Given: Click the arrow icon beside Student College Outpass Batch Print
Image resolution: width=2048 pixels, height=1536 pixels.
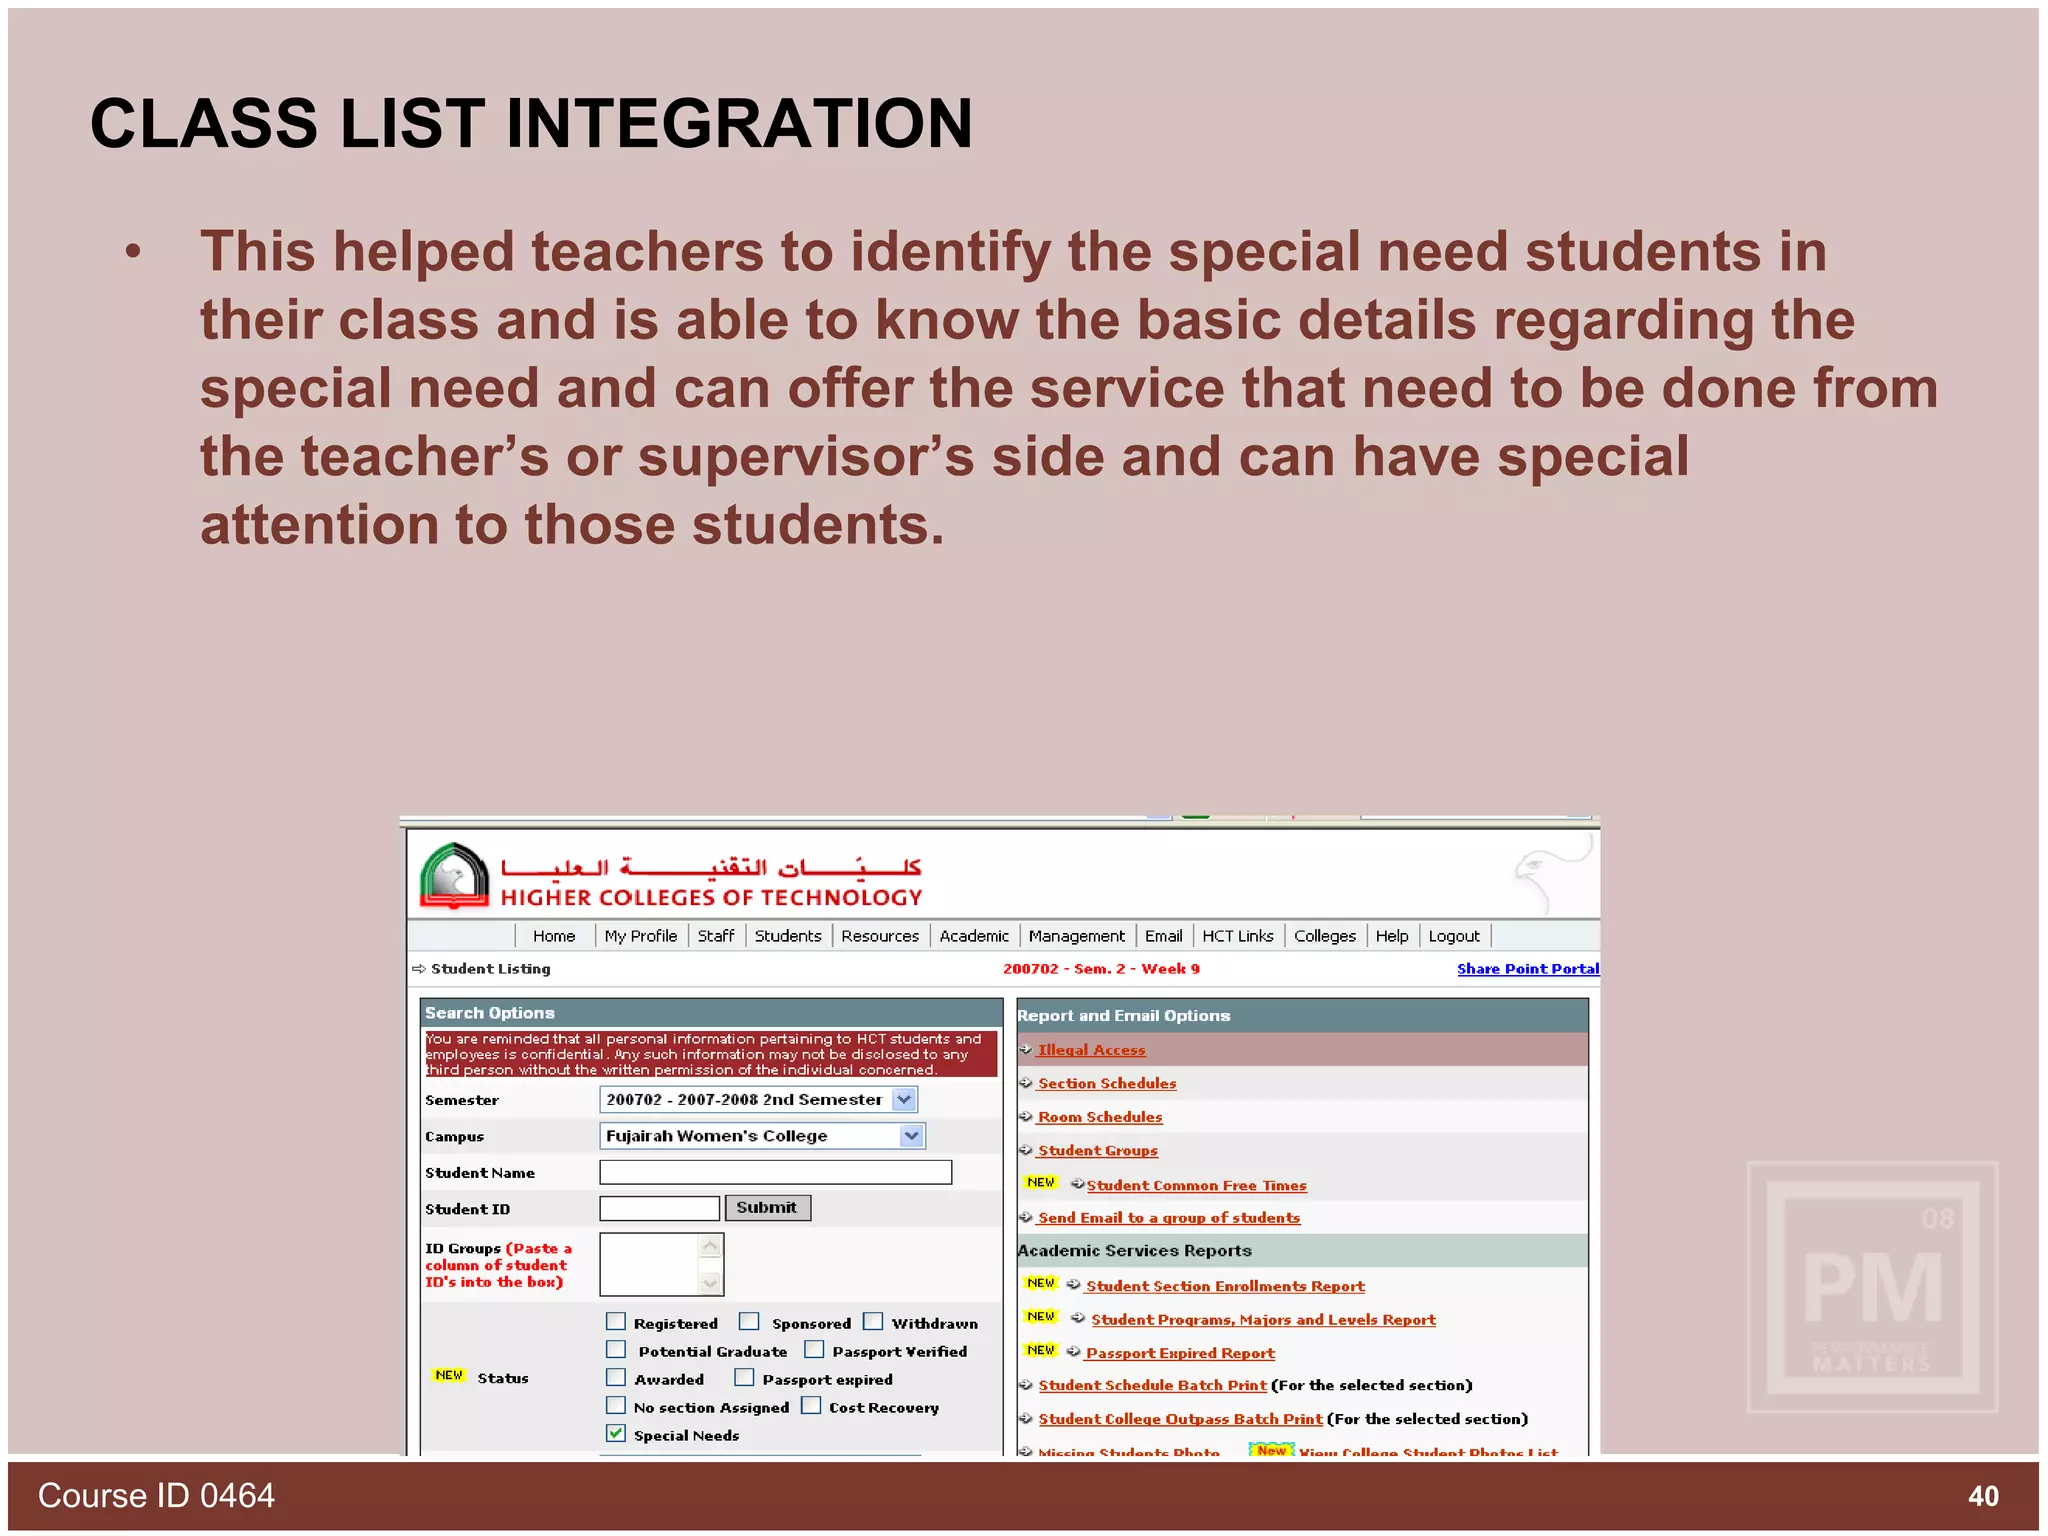Looking at the screenshot, I should 1026,1418.
